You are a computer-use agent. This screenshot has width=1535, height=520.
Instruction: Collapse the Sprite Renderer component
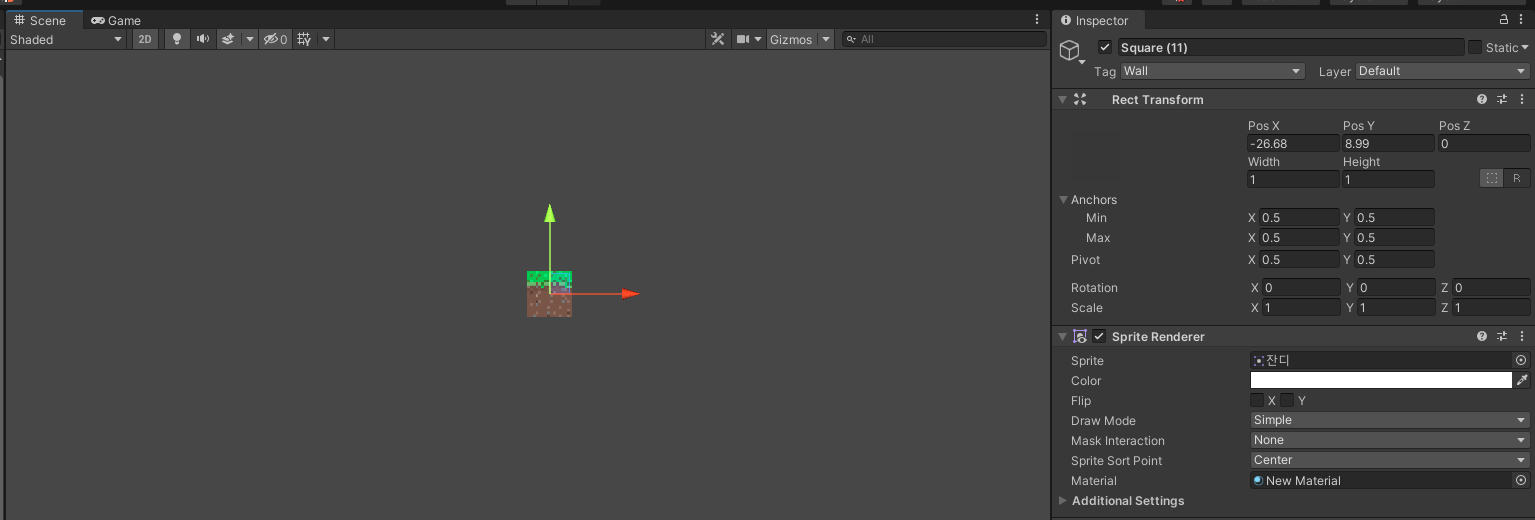click(1062, 337)
